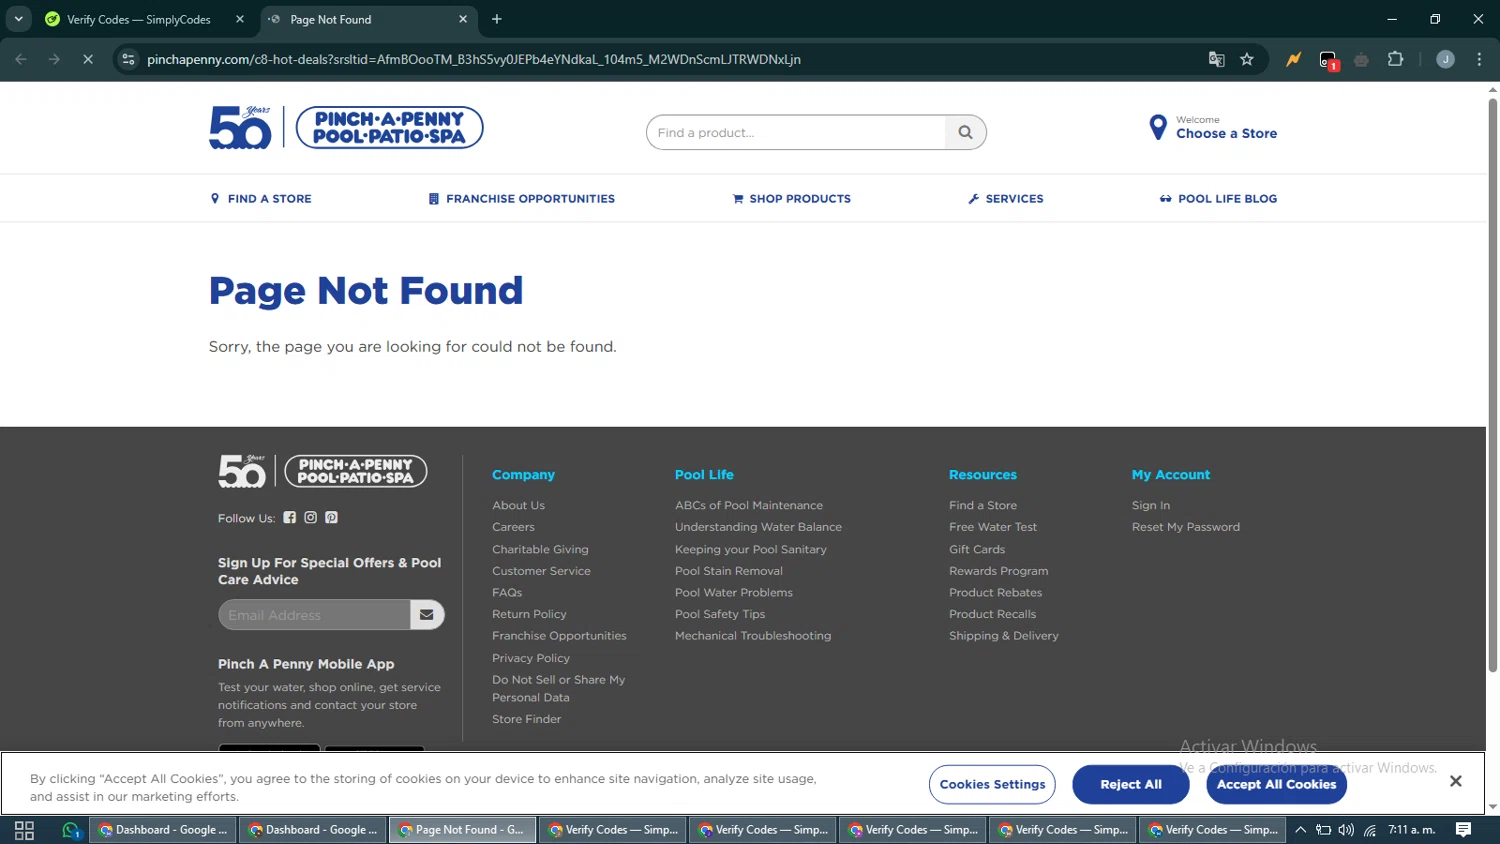
Task: Open the taskbar volume icon
Action: tap(1346, 830)
